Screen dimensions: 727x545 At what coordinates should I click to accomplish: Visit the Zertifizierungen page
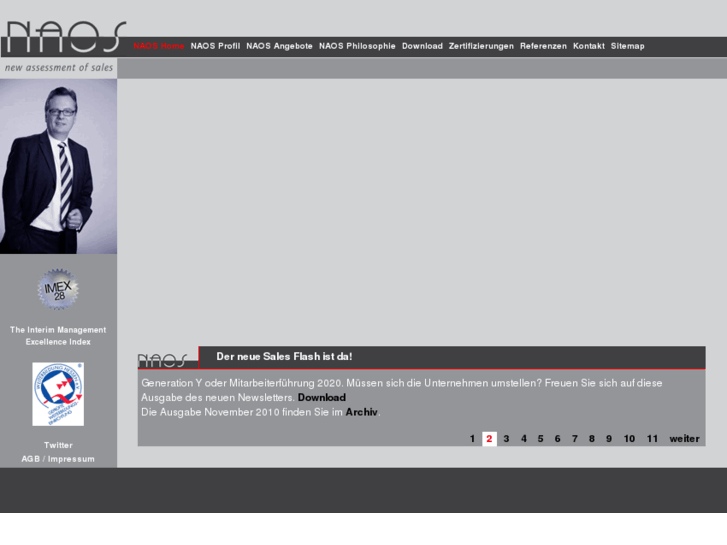pos(481,46)
